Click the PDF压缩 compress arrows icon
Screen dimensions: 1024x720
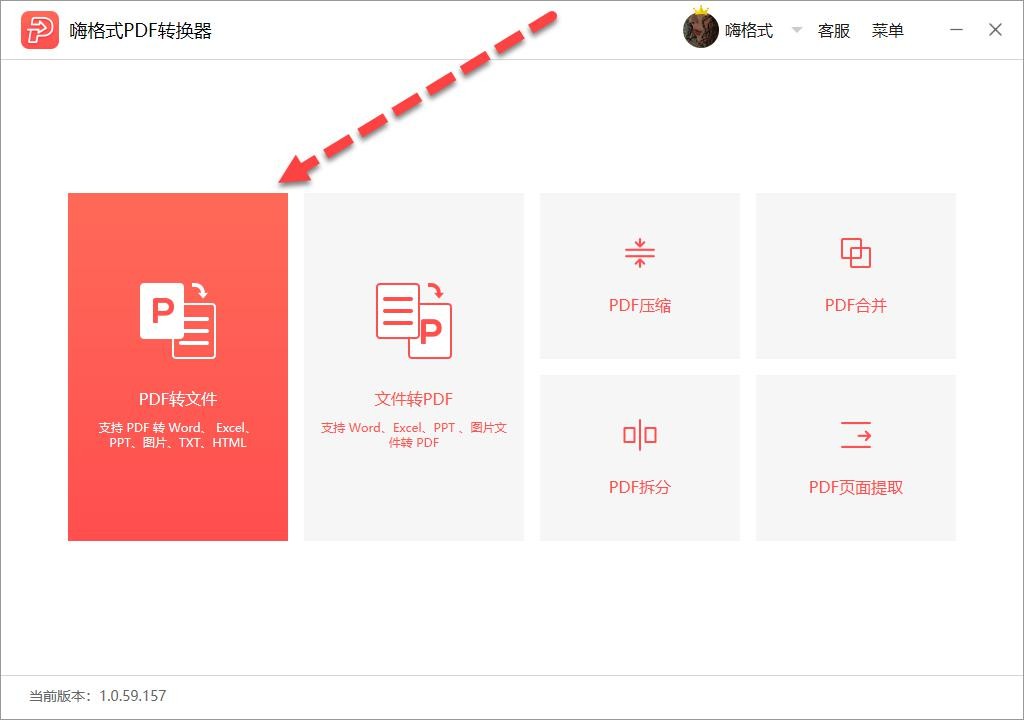[x=640, y=253]
